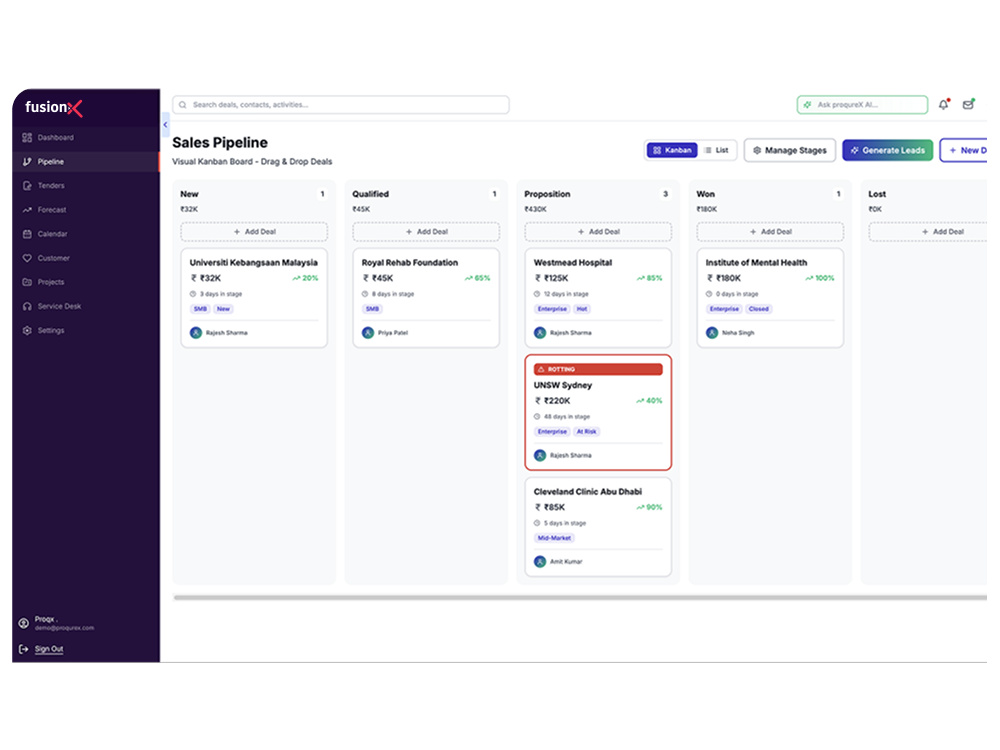
Task: Click the Customer heart icon
Action: (x=27, y=258)
